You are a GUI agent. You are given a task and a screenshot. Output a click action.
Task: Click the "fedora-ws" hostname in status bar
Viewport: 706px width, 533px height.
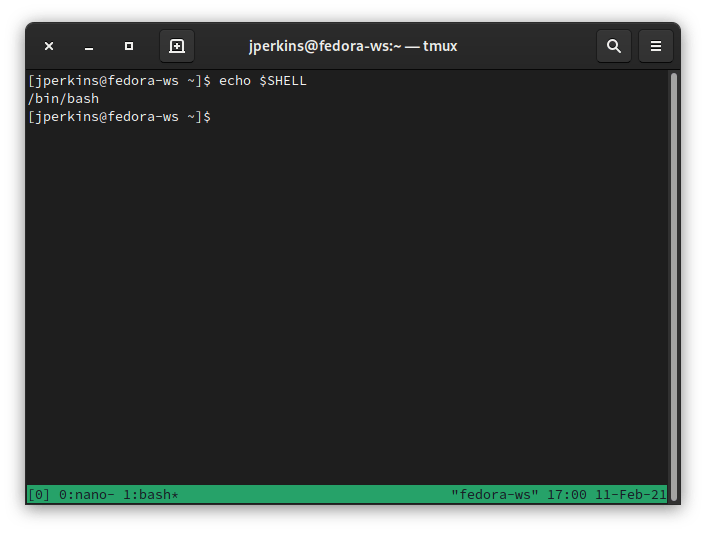pos(495,495)
